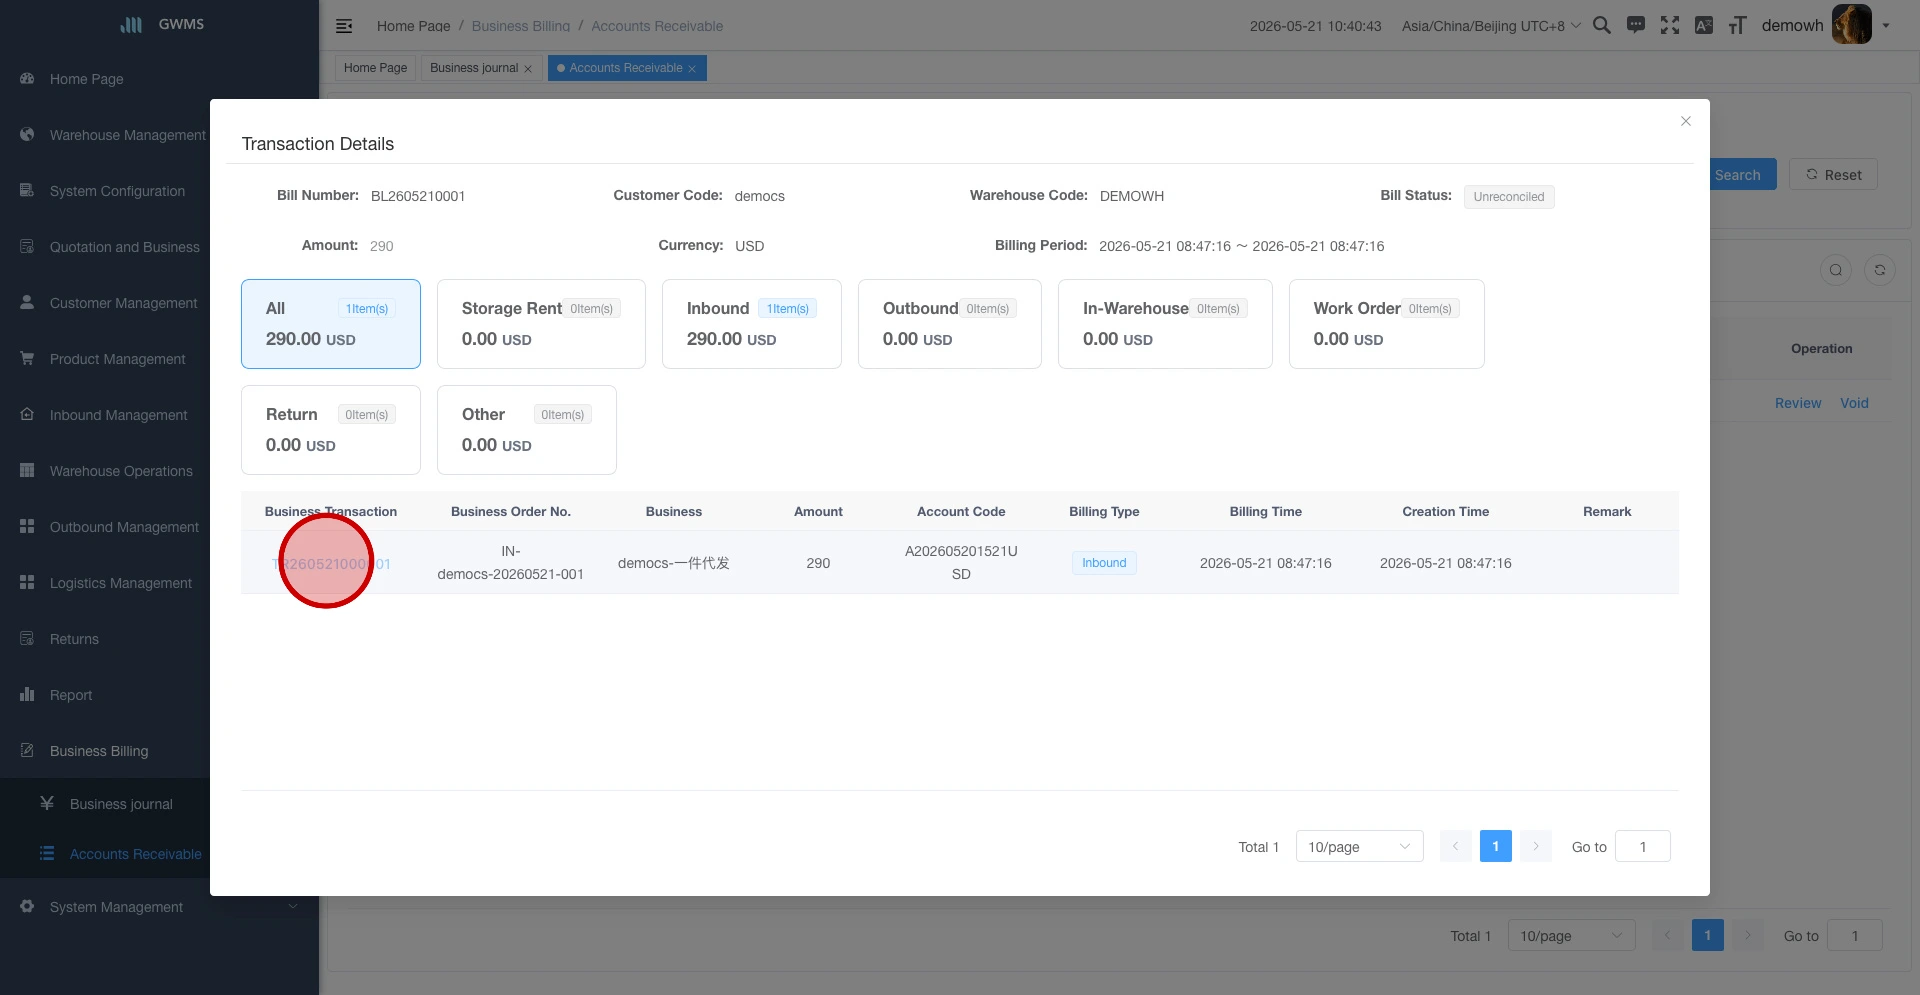Viewport: 1920px width, 995px height.
Task: Click Home Page breadcrumb link
Action: (413, 26)
